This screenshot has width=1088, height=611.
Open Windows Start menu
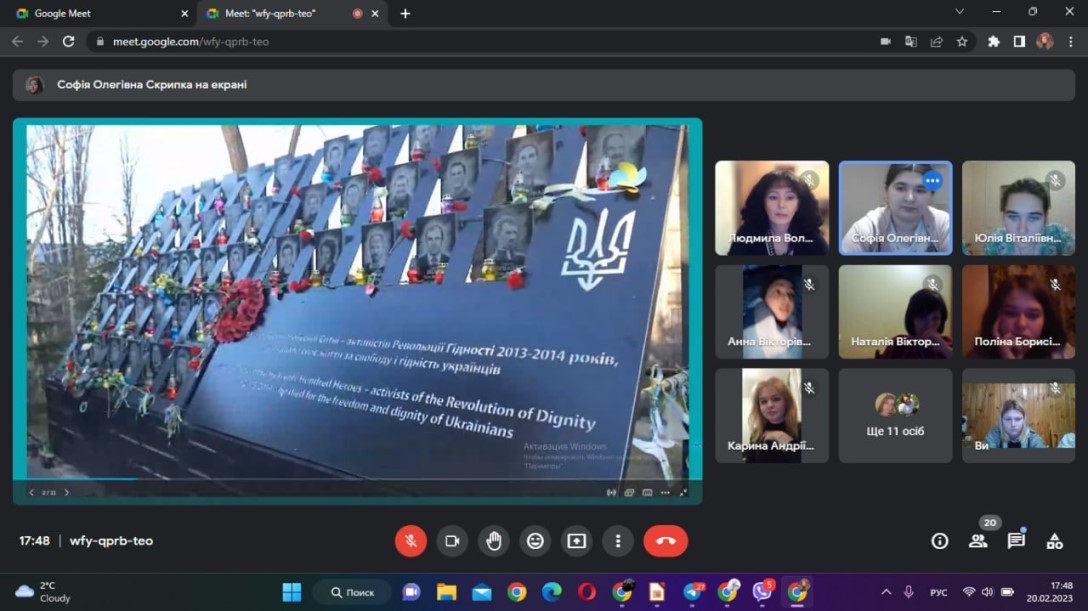pyautogui.click(x=292, y=592)
